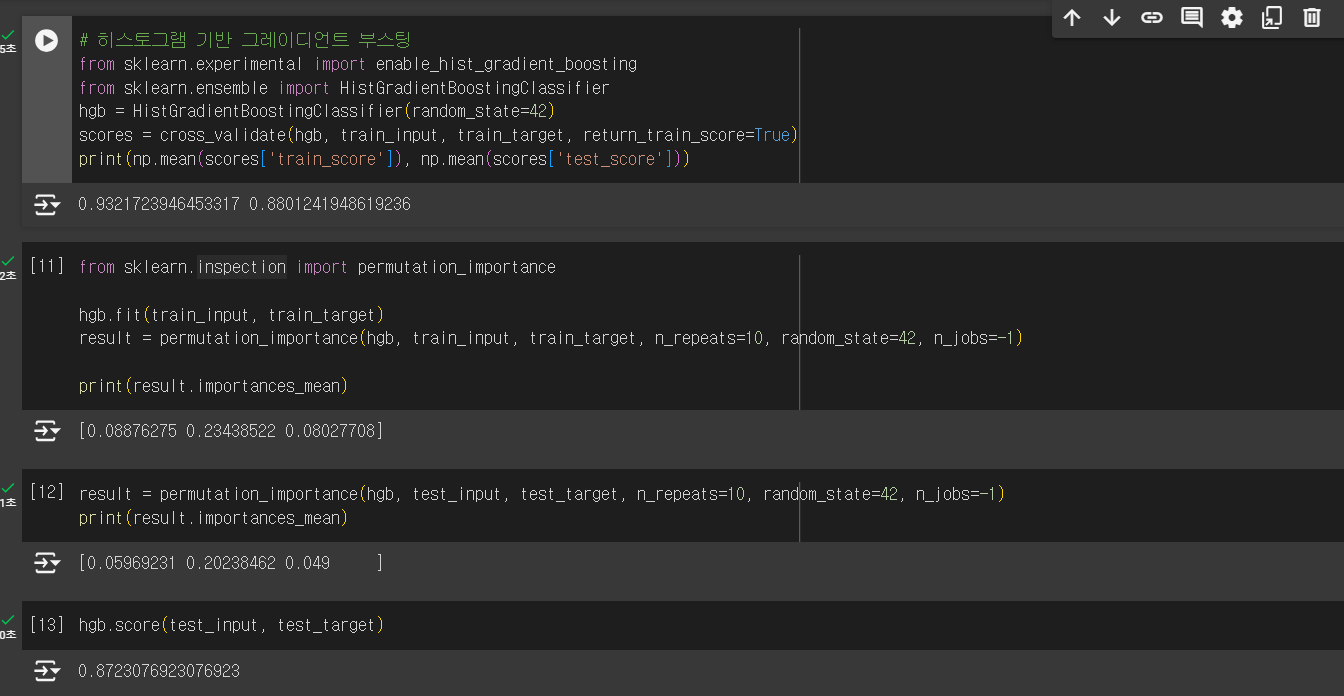
Task: Click cross_validate code line
Action: click(438, 136)
